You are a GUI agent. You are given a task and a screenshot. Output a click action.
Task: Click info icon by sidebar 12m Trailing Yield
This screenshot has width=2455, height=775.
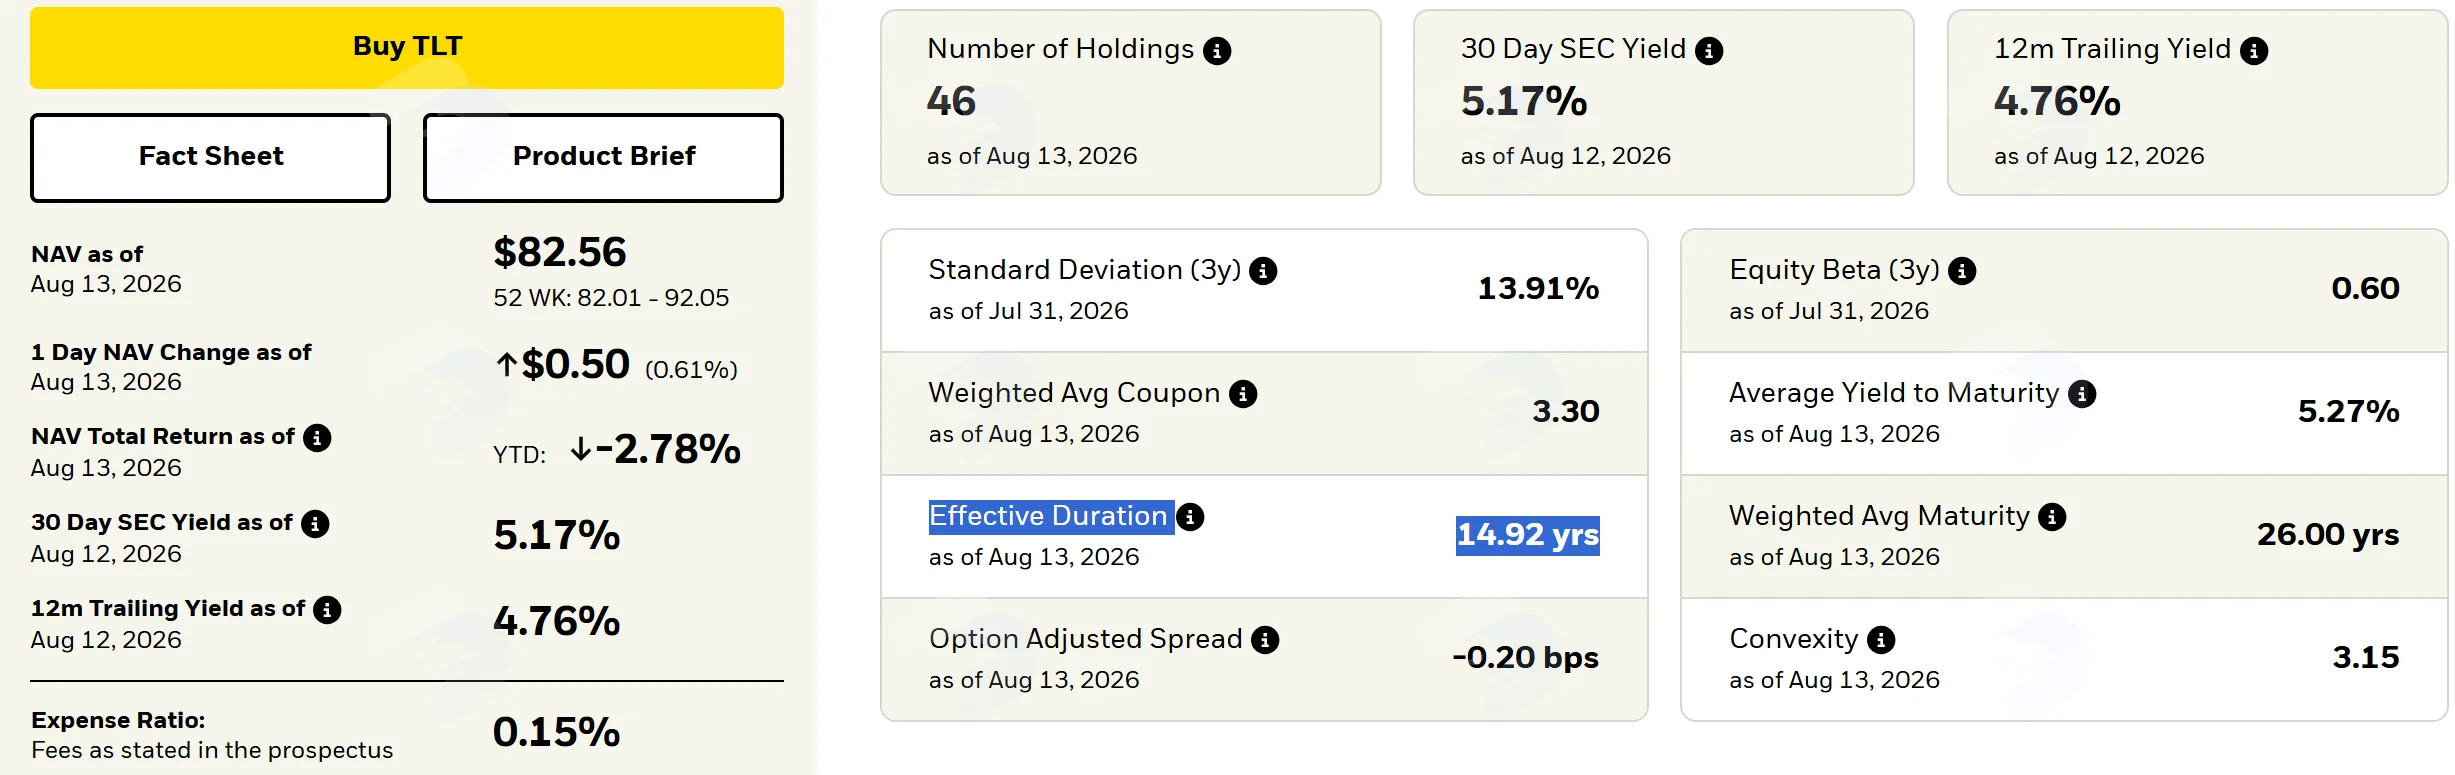click(327, 610)
